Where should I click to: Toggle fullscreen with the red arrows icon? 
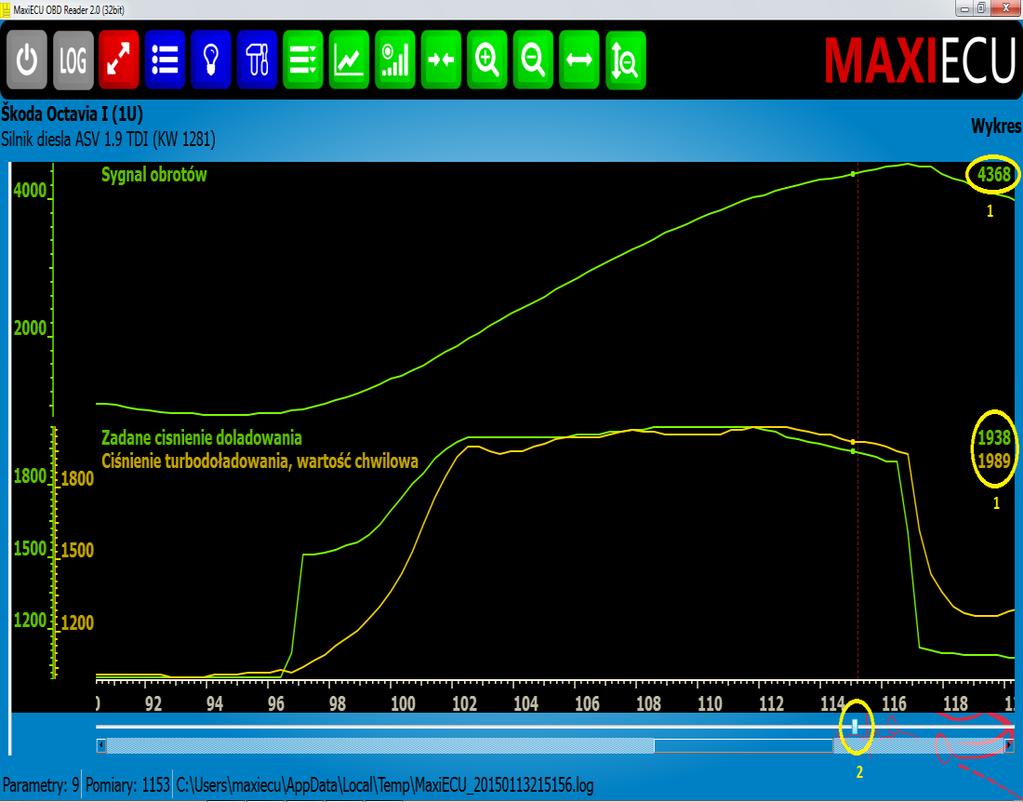tap(119, 59)
